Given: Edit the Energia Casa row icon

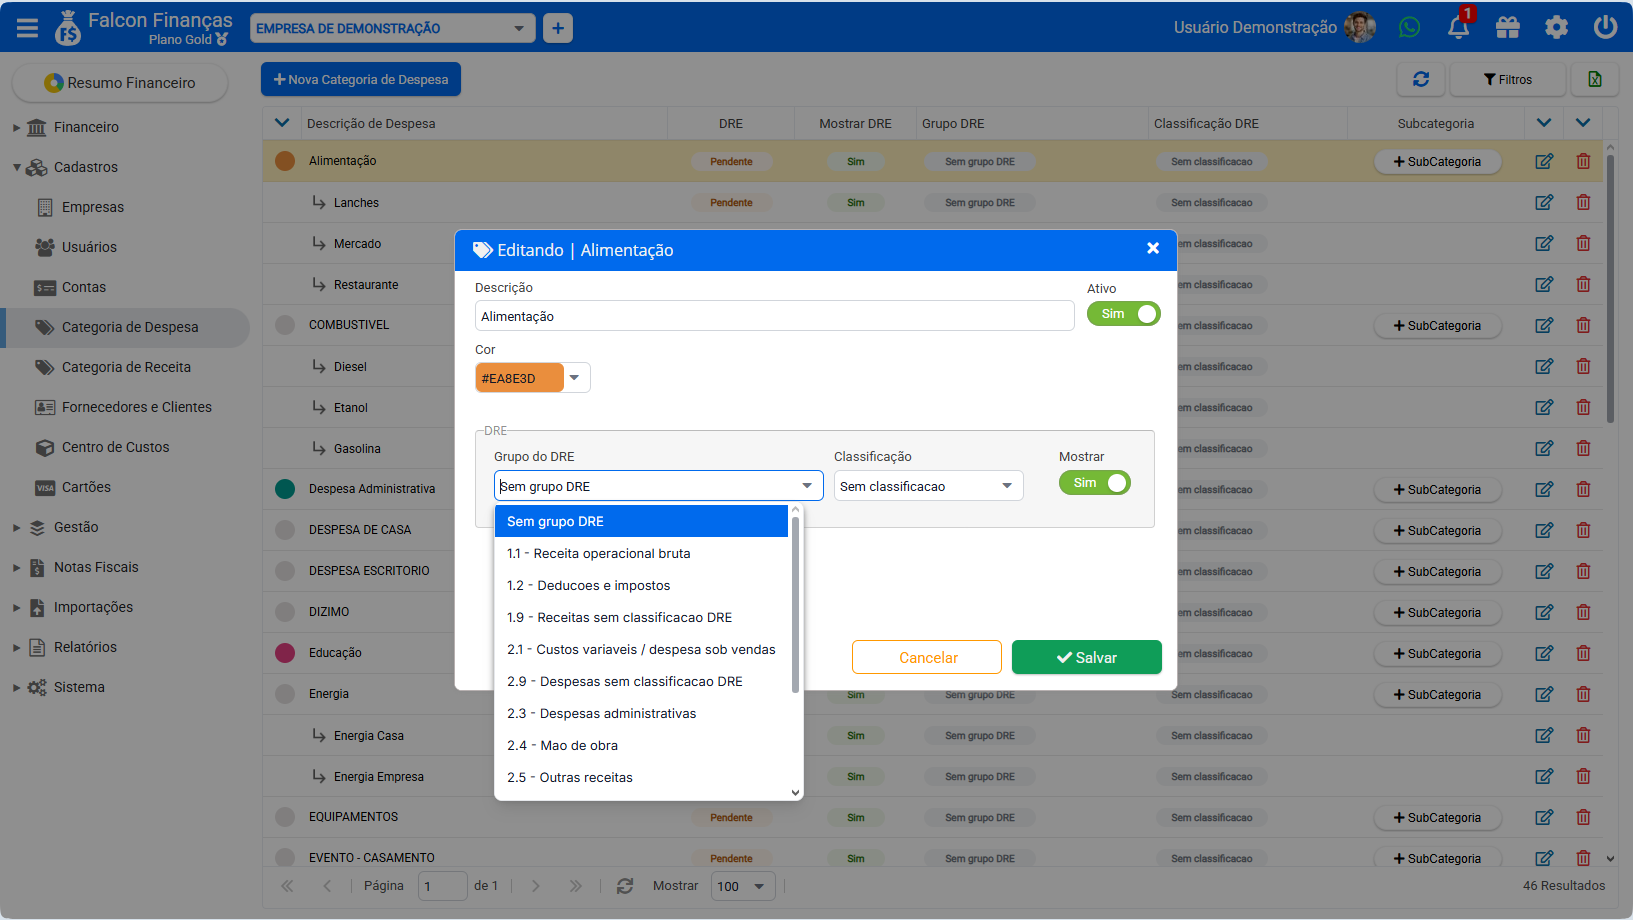Looking at the screenshot, I should pos(1544,735).
